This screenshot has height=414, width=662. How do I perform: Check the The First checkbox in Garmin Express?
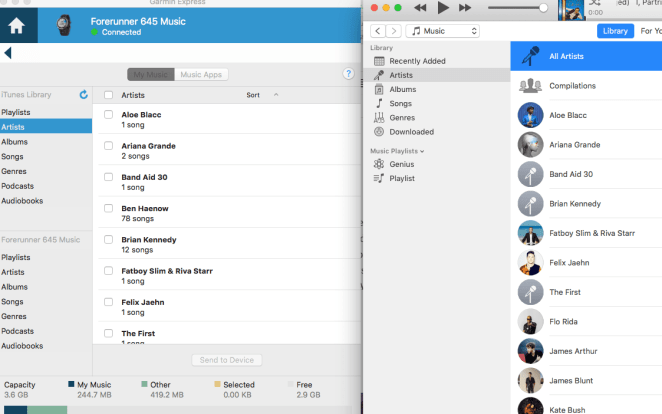coord(109,333)
